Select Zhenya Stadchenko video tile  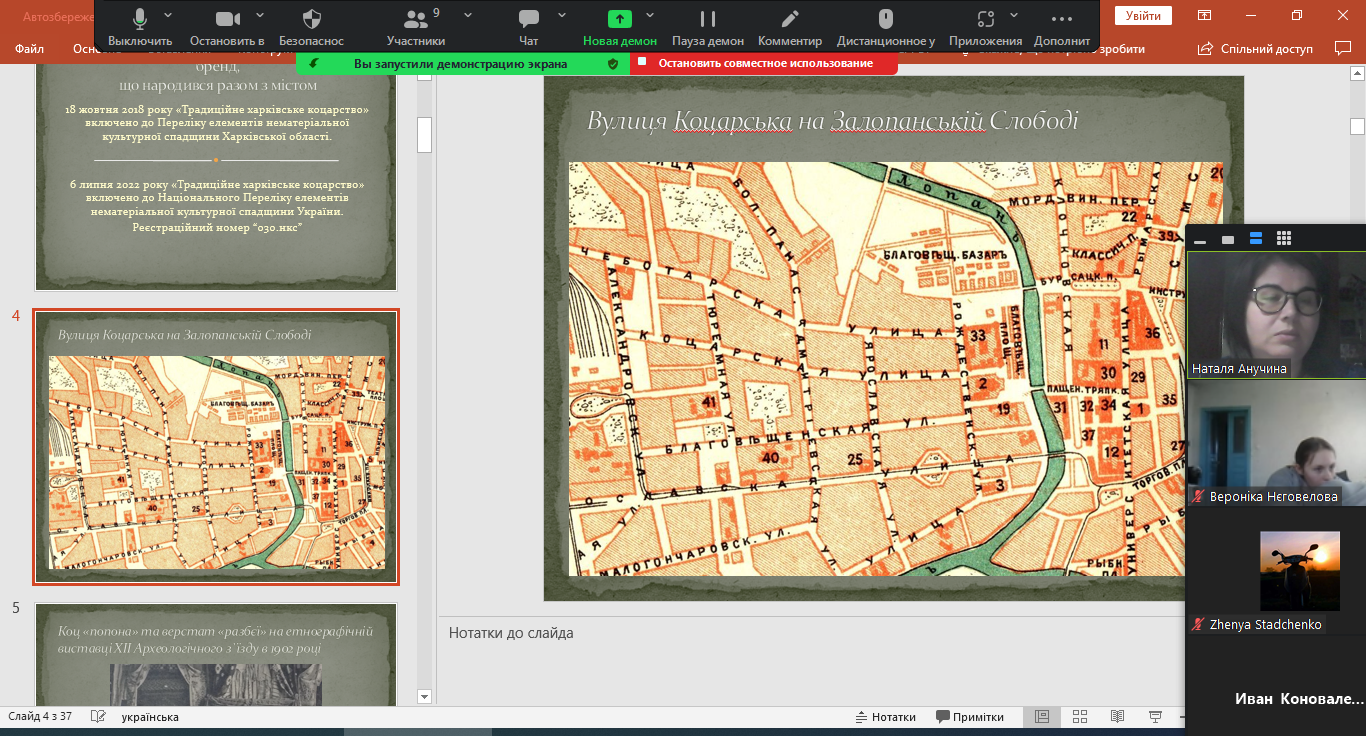[1277, 570]
